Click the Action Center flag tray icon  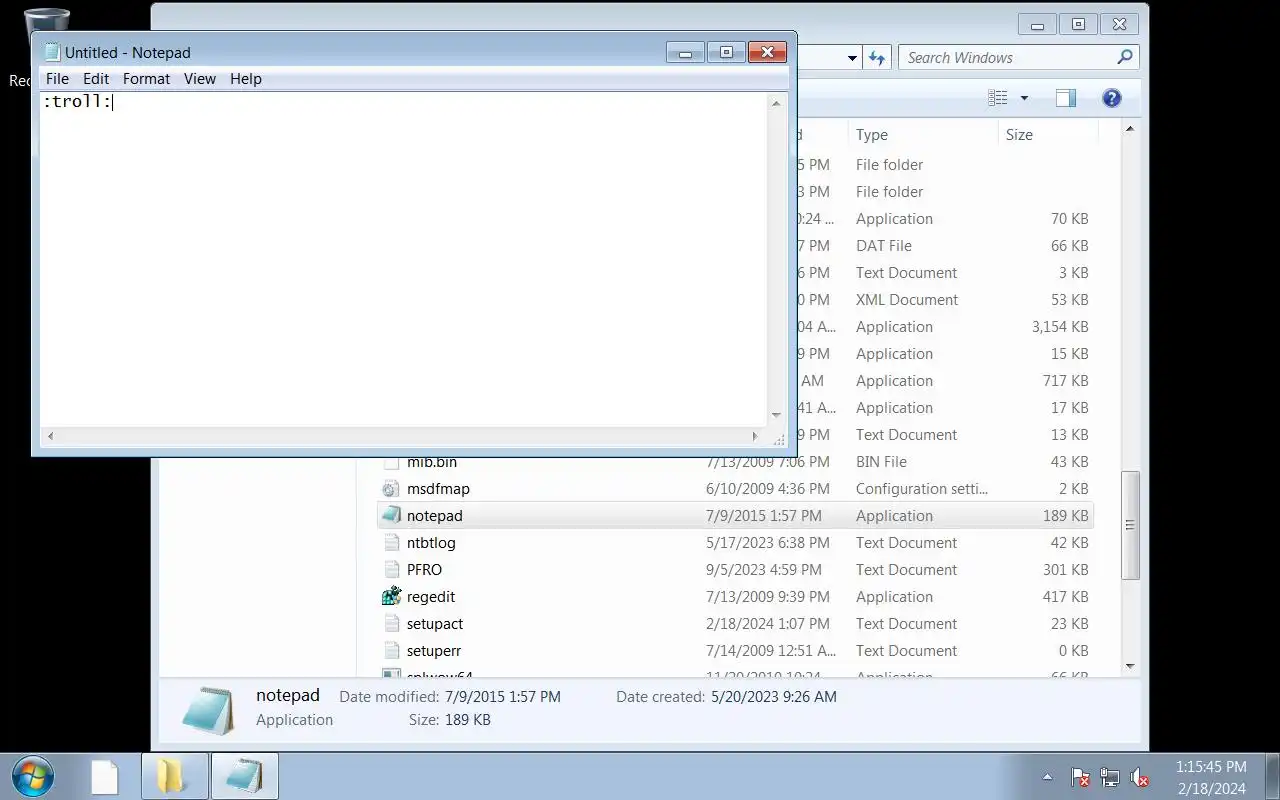(1080, 777)
